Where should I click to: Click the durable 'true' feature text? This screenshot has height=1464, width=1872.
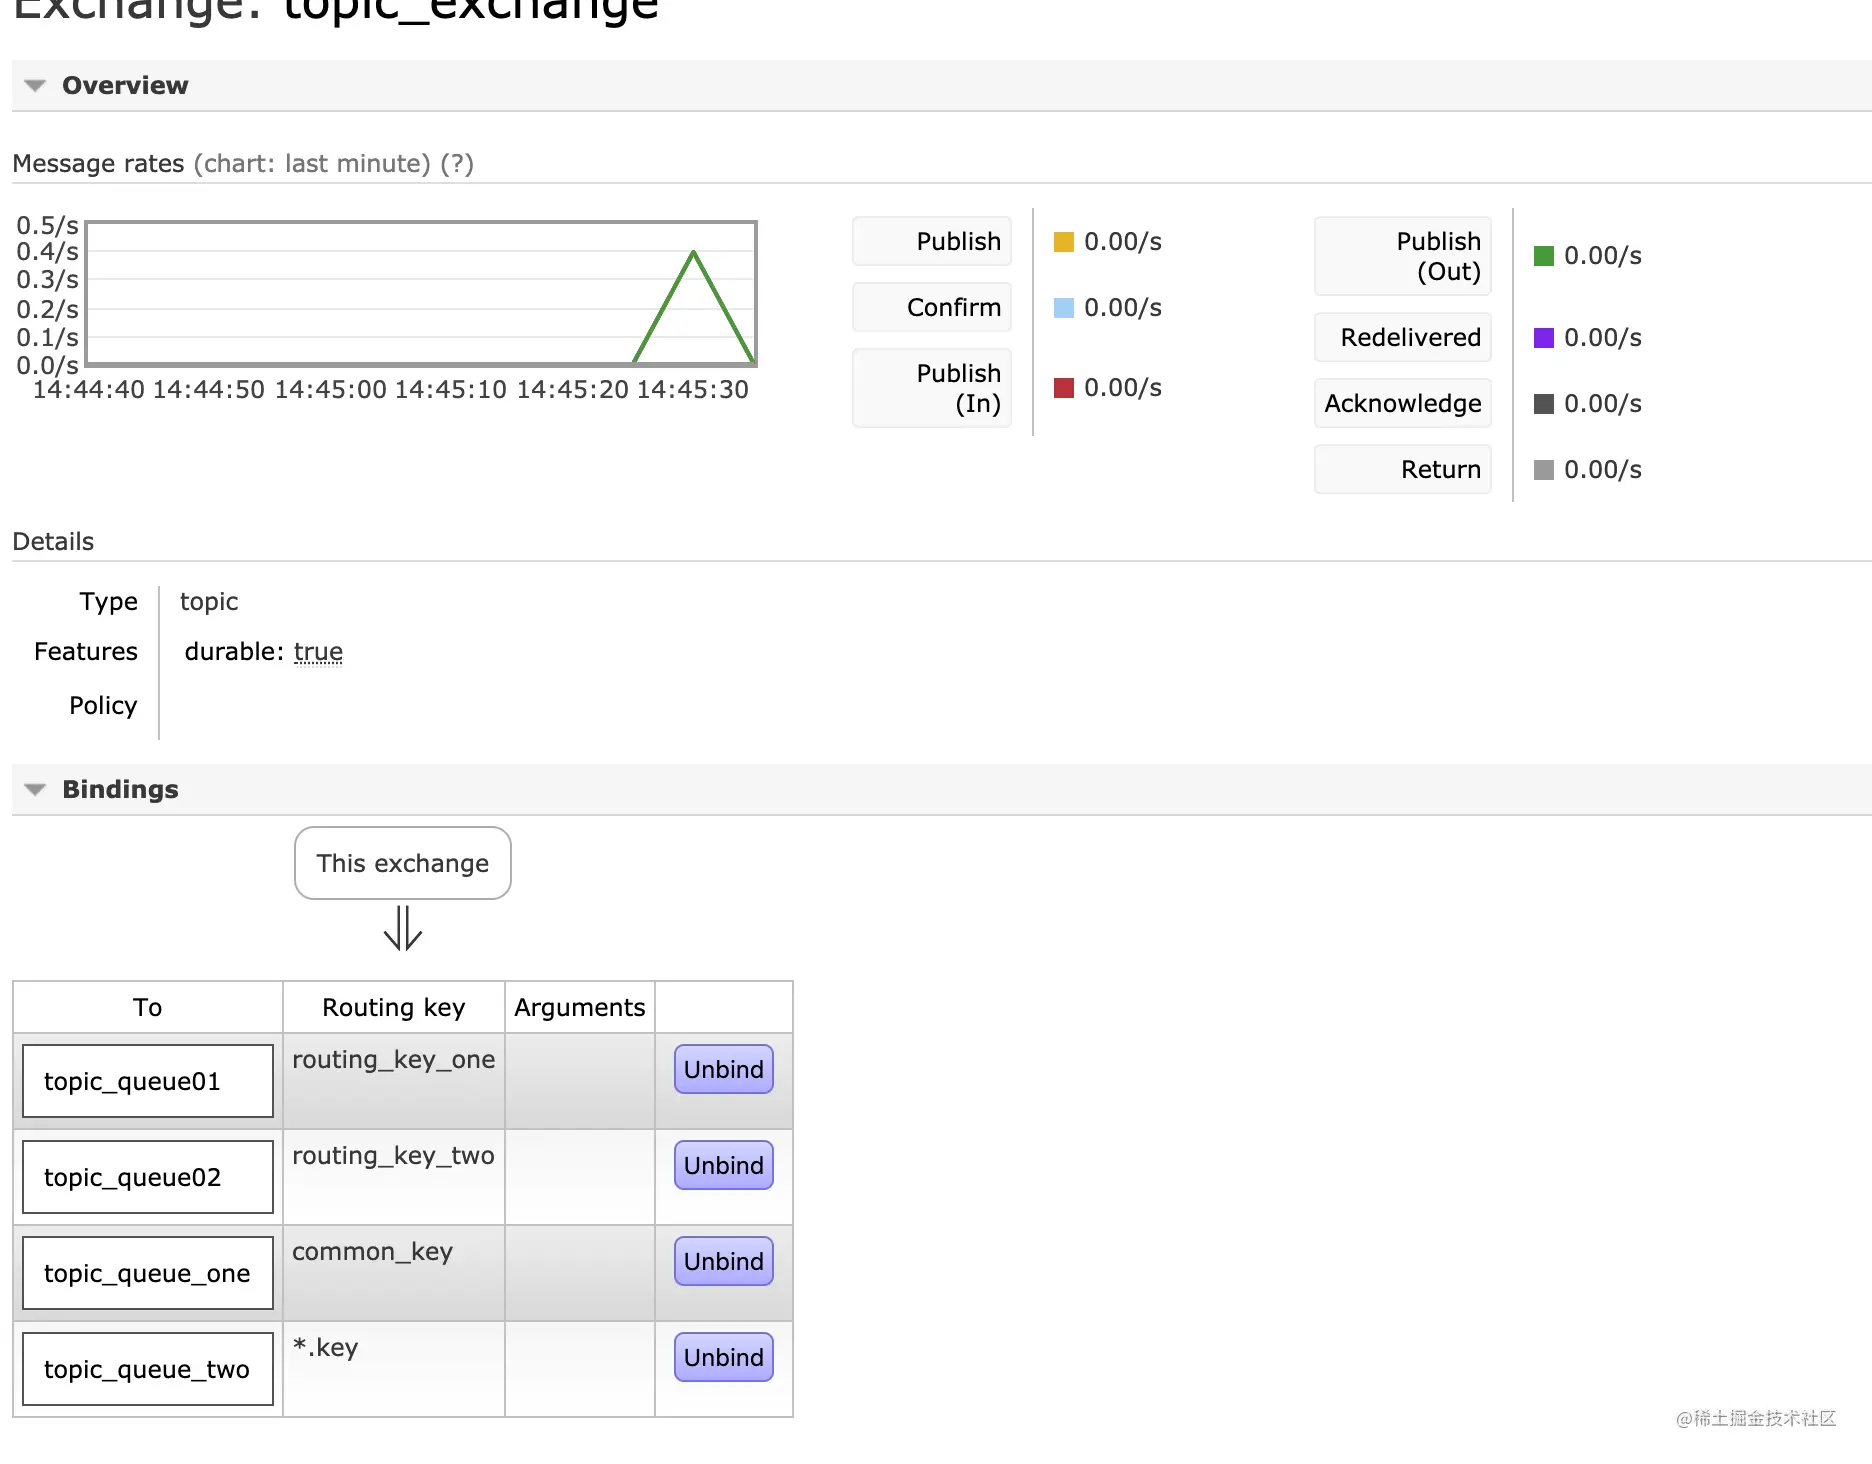click(318, 652)
